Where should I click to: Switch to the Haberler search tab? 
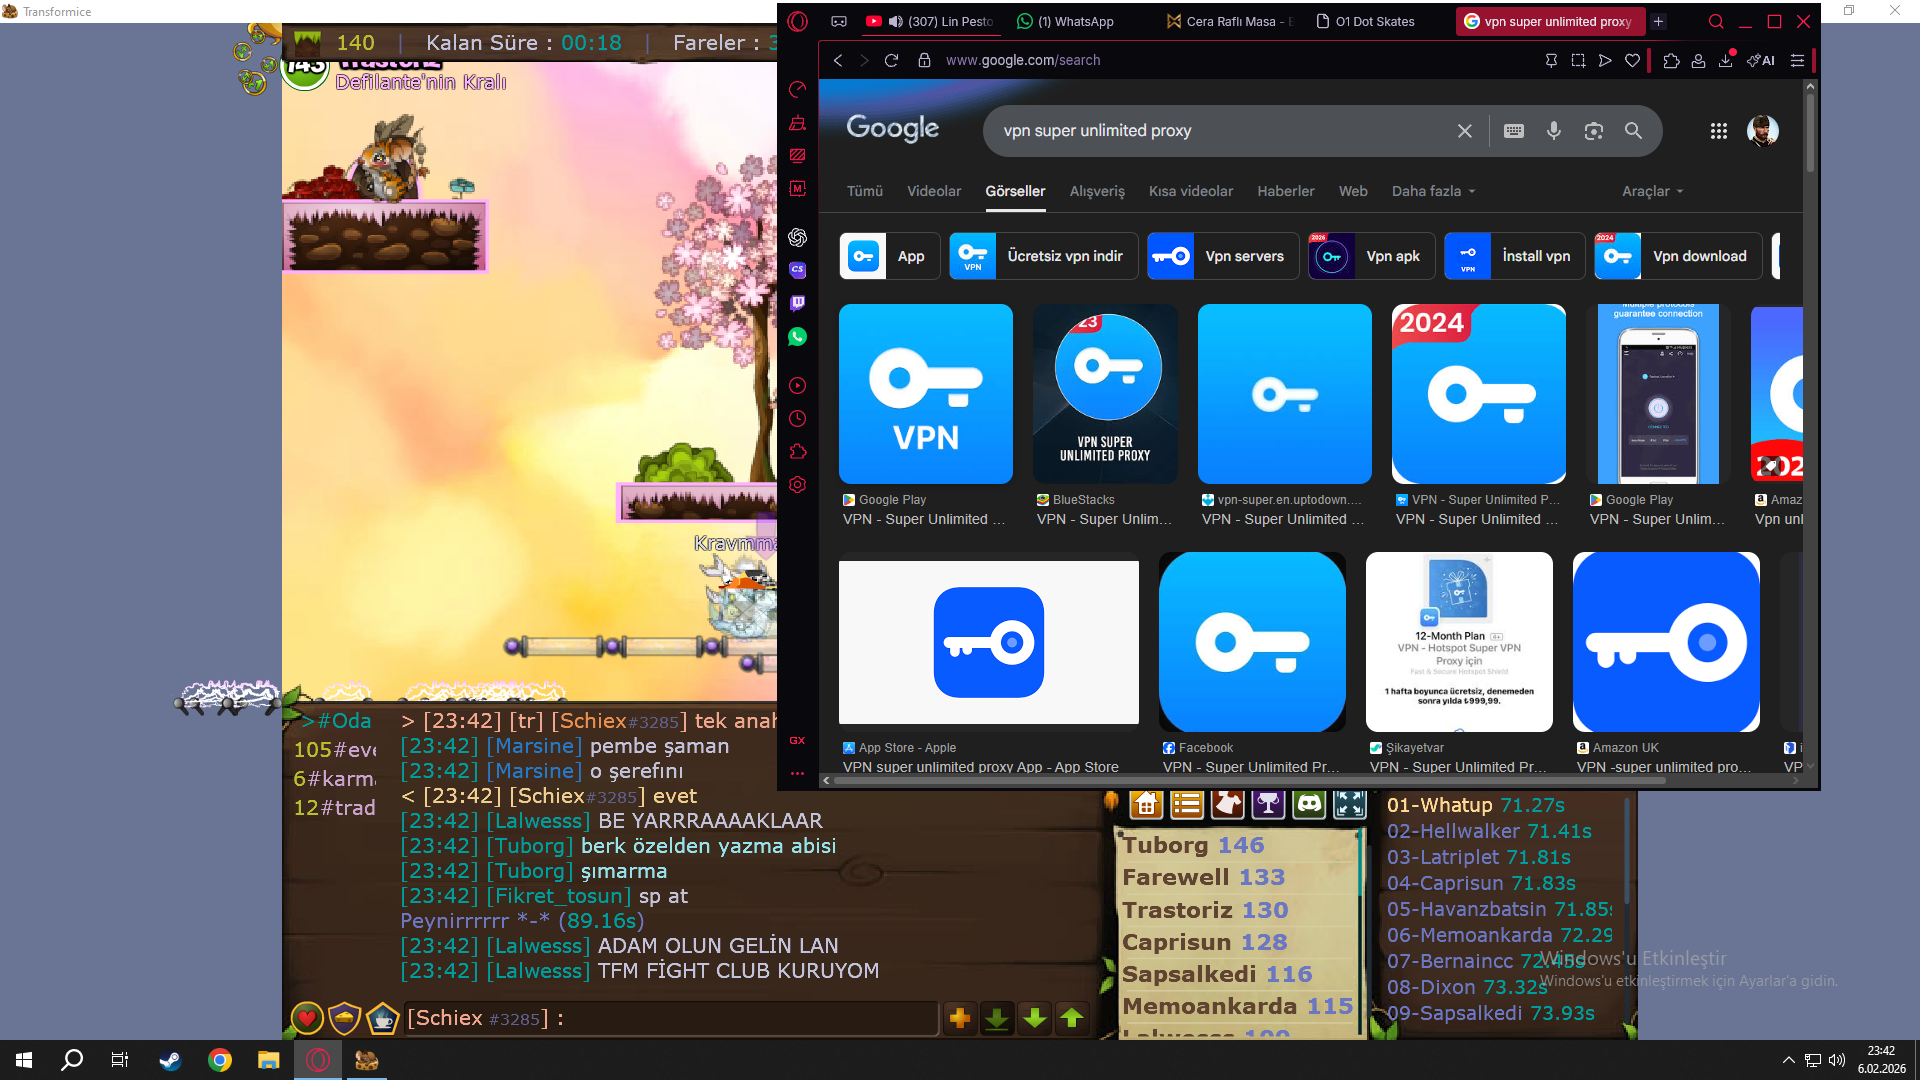(1286, 191)
